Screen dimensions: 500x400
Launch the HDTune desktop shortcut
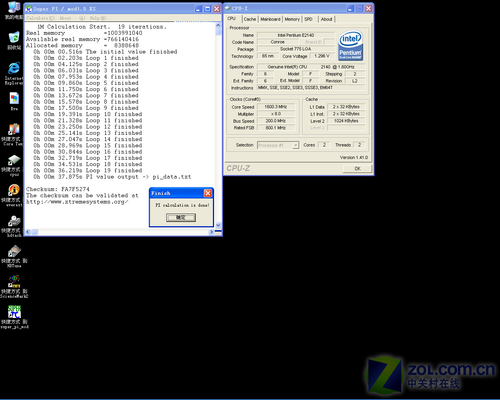tap(14, 256)
